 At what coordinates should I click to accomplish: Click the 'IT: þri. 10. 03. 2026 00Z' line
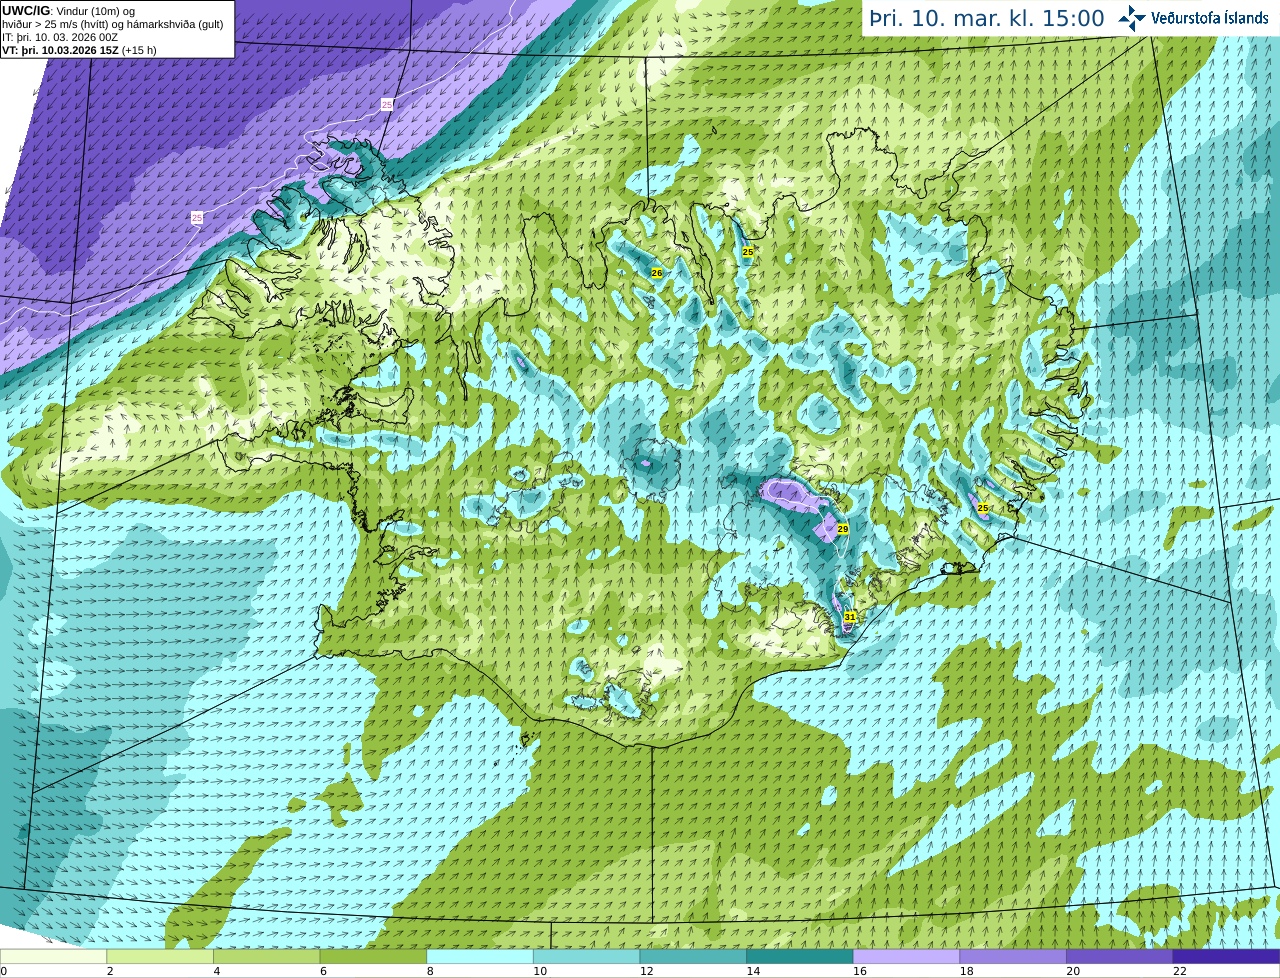pos(60,37)
